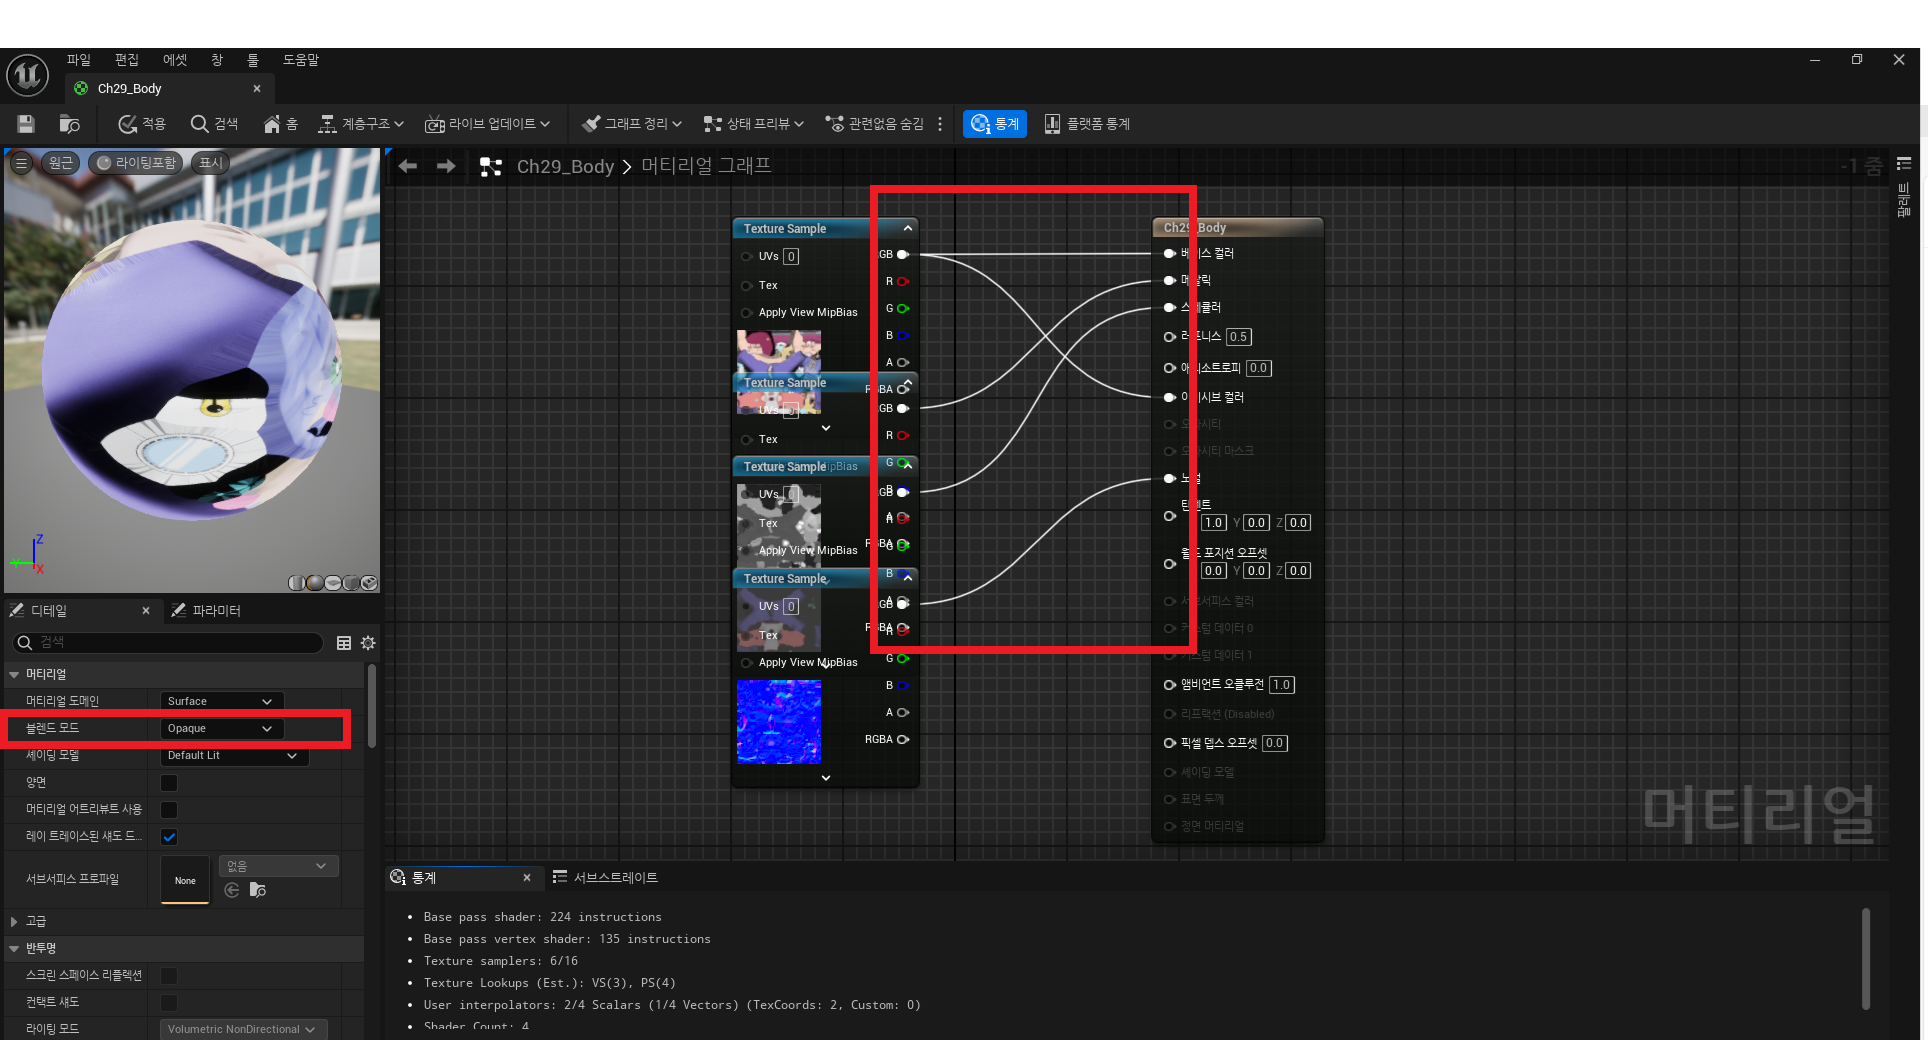Open the File (파일) menu

pos(79,60)
